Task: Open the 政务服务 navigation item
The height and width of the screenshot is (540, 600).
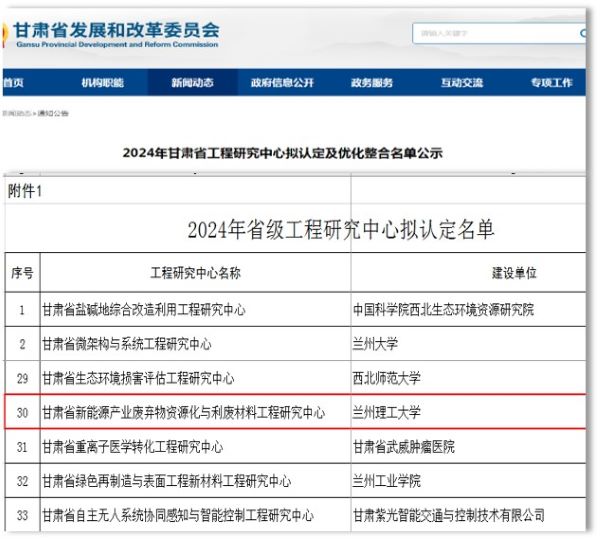Action: [372, 83]
